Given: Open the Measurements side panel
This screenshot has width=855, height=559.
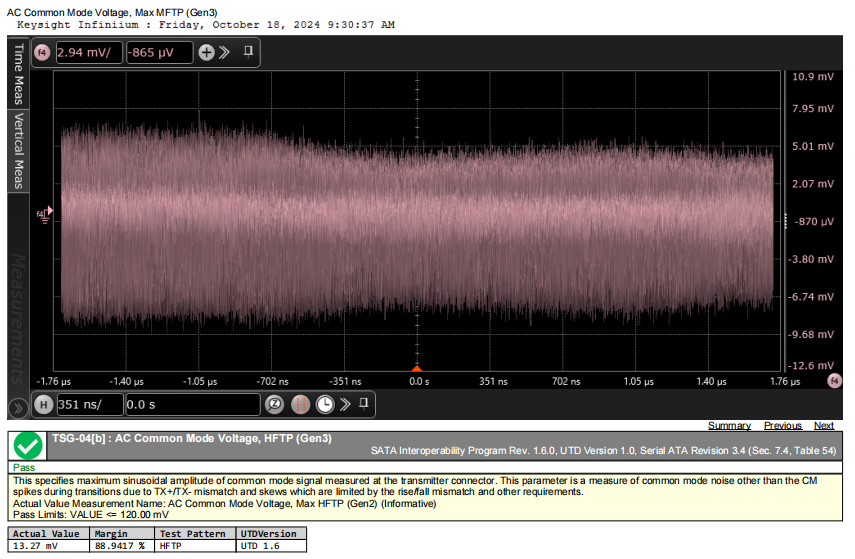Looking at the screenshot, I should [19, 319].
